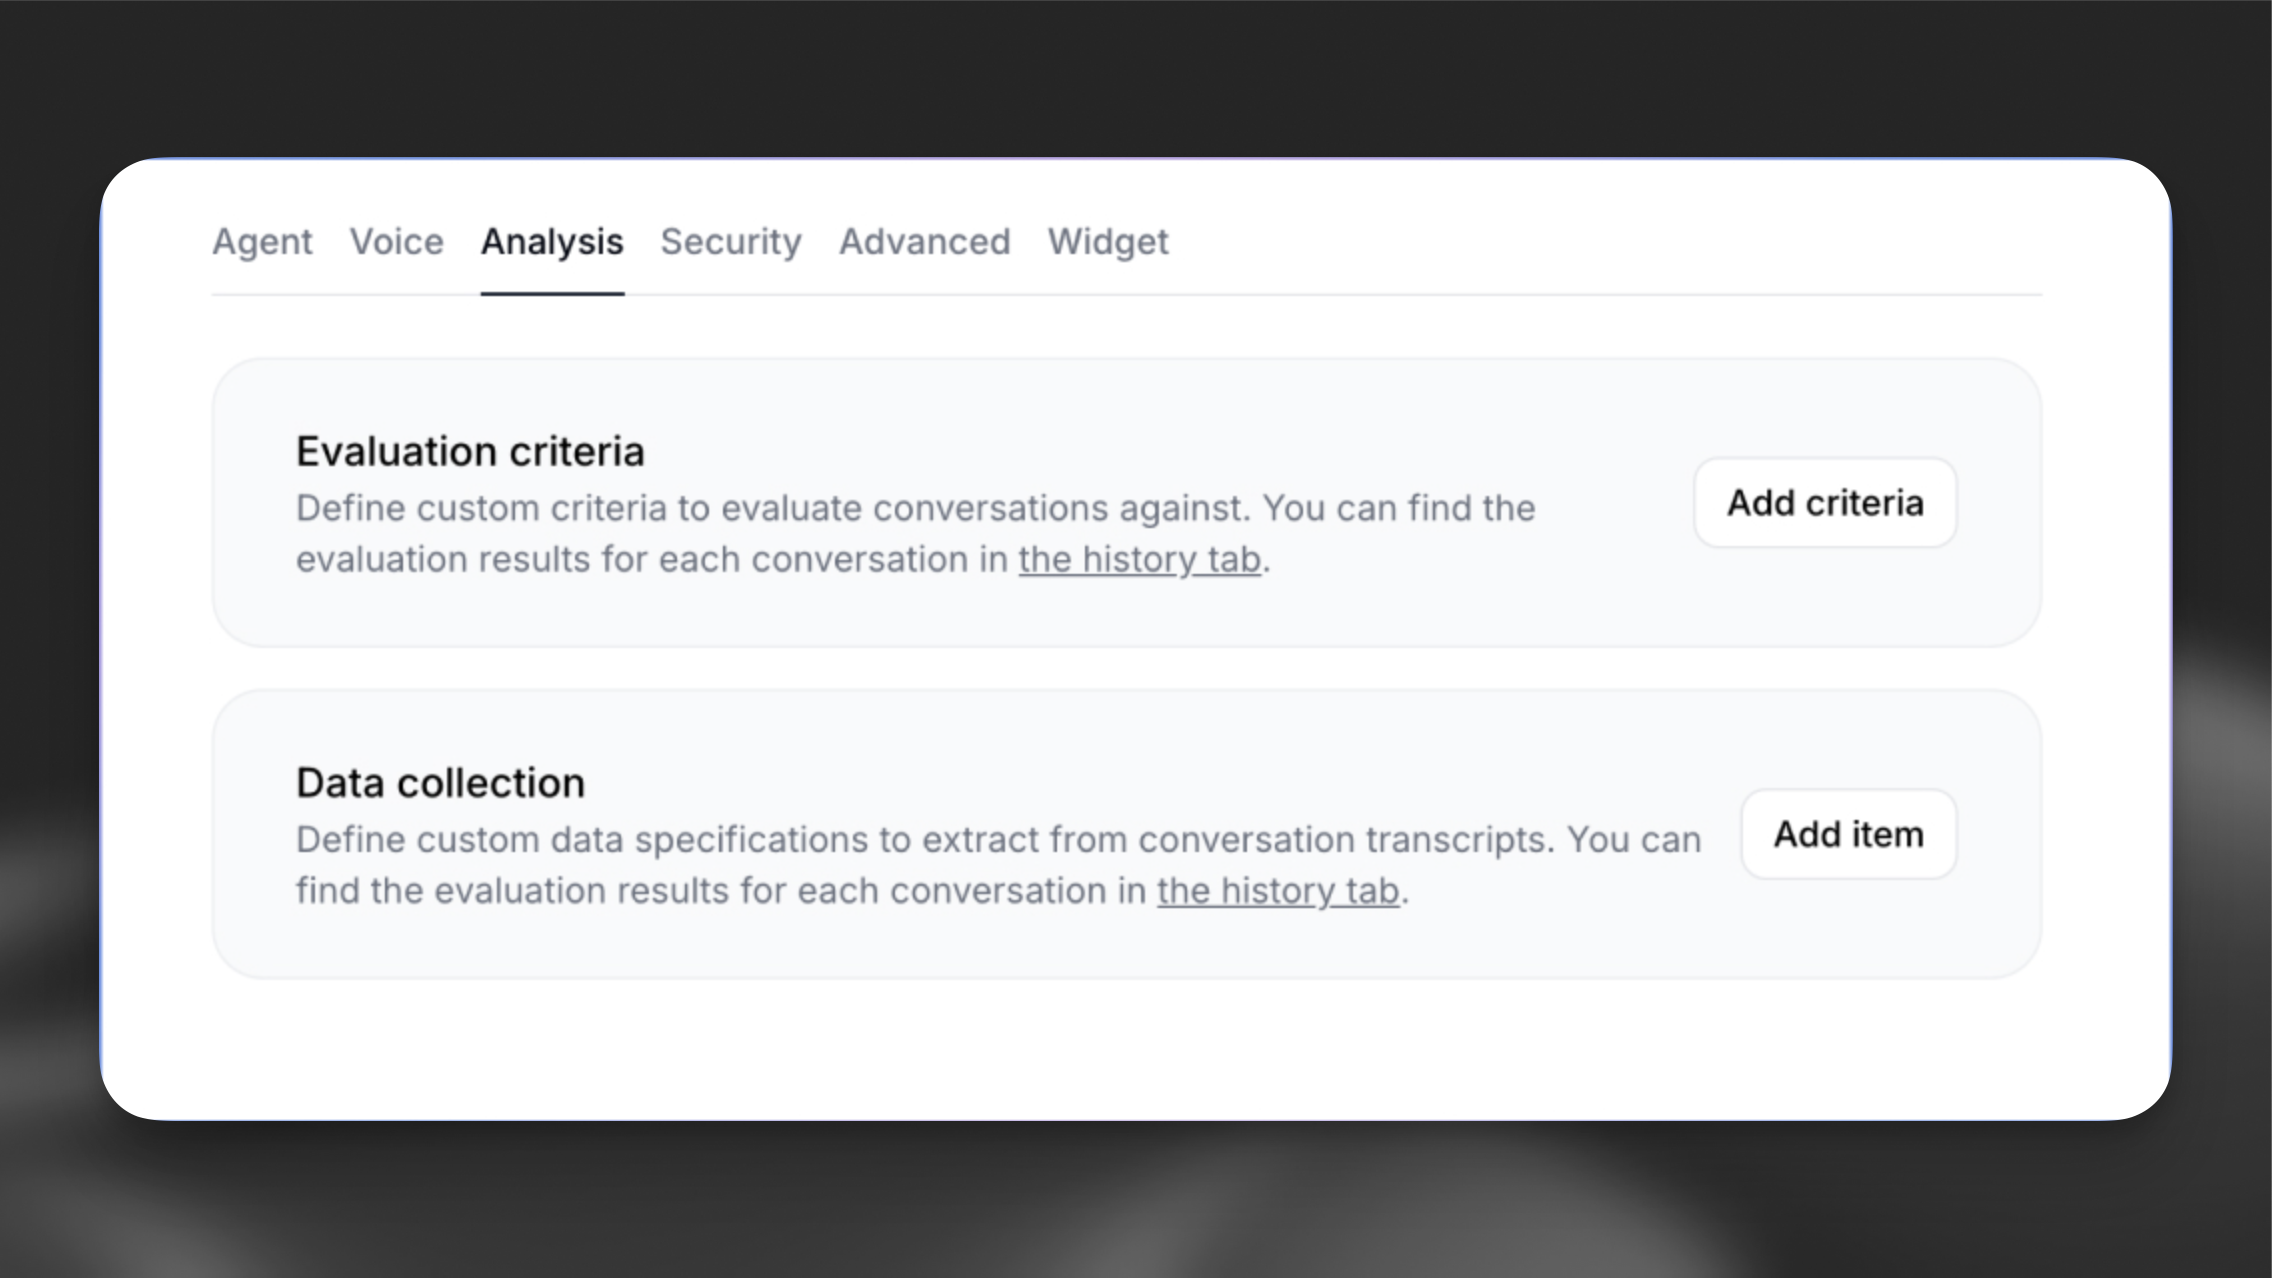Viewport: 2272px width, 1278px height.
Task: Open the history tab link under Data collection
Action: 1277,891
